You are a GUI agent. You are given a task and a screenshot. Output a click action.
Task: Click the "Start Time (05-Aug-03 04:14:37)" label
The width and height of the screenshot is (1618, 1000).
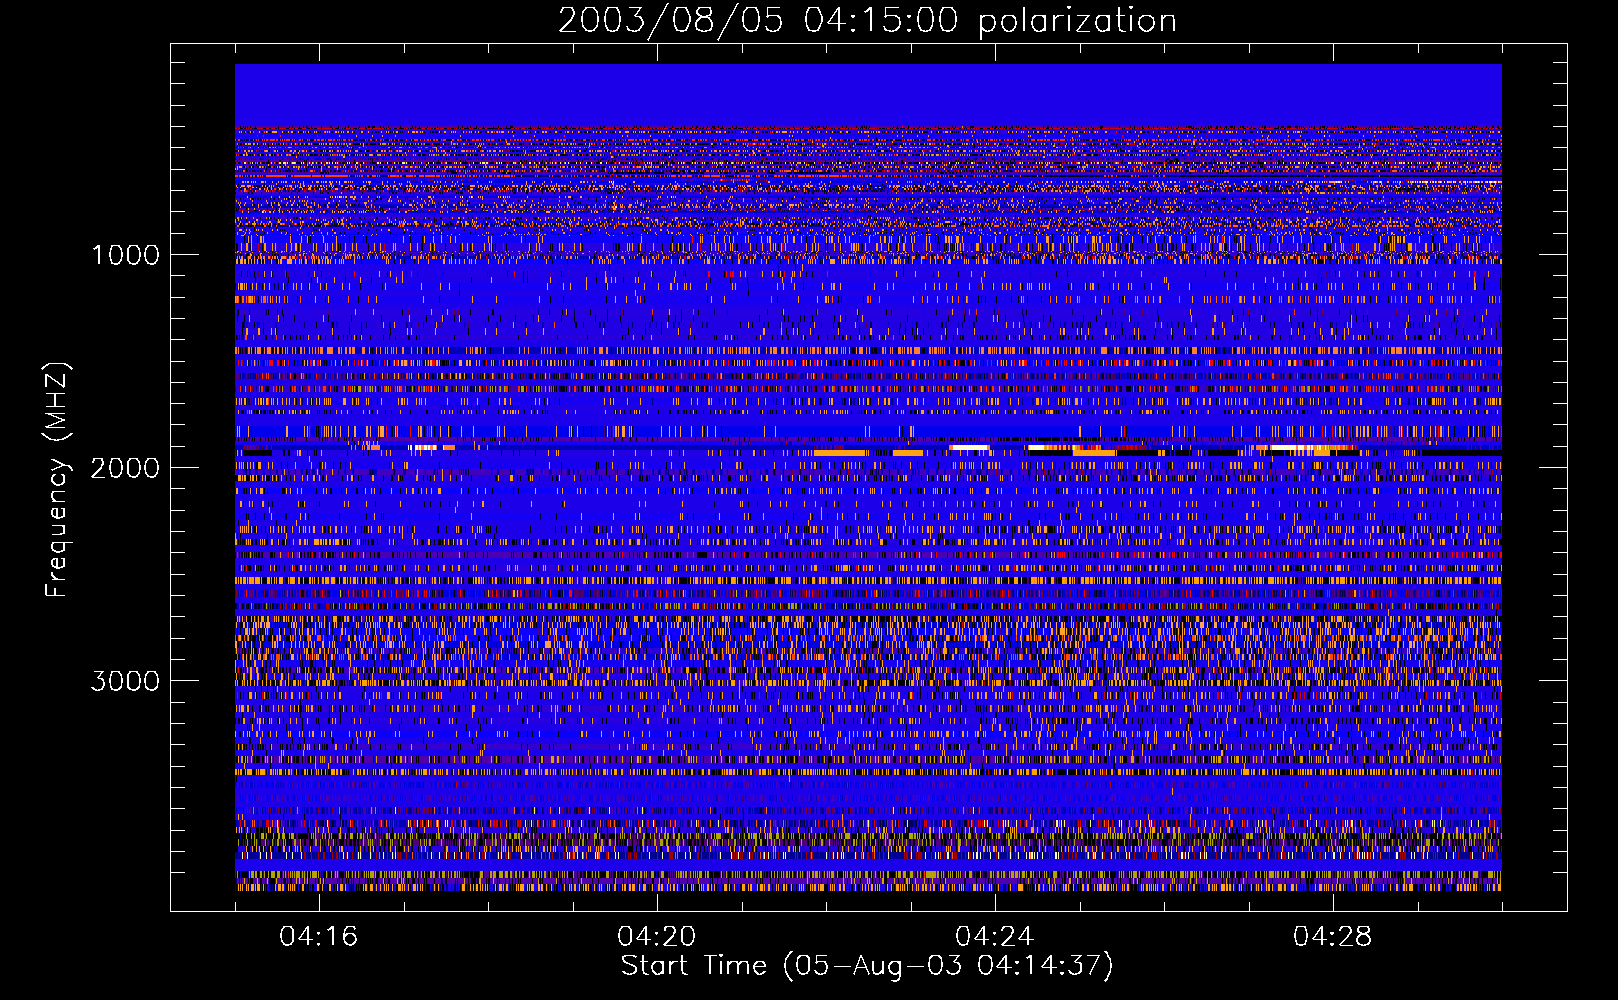tap(867, 966)
